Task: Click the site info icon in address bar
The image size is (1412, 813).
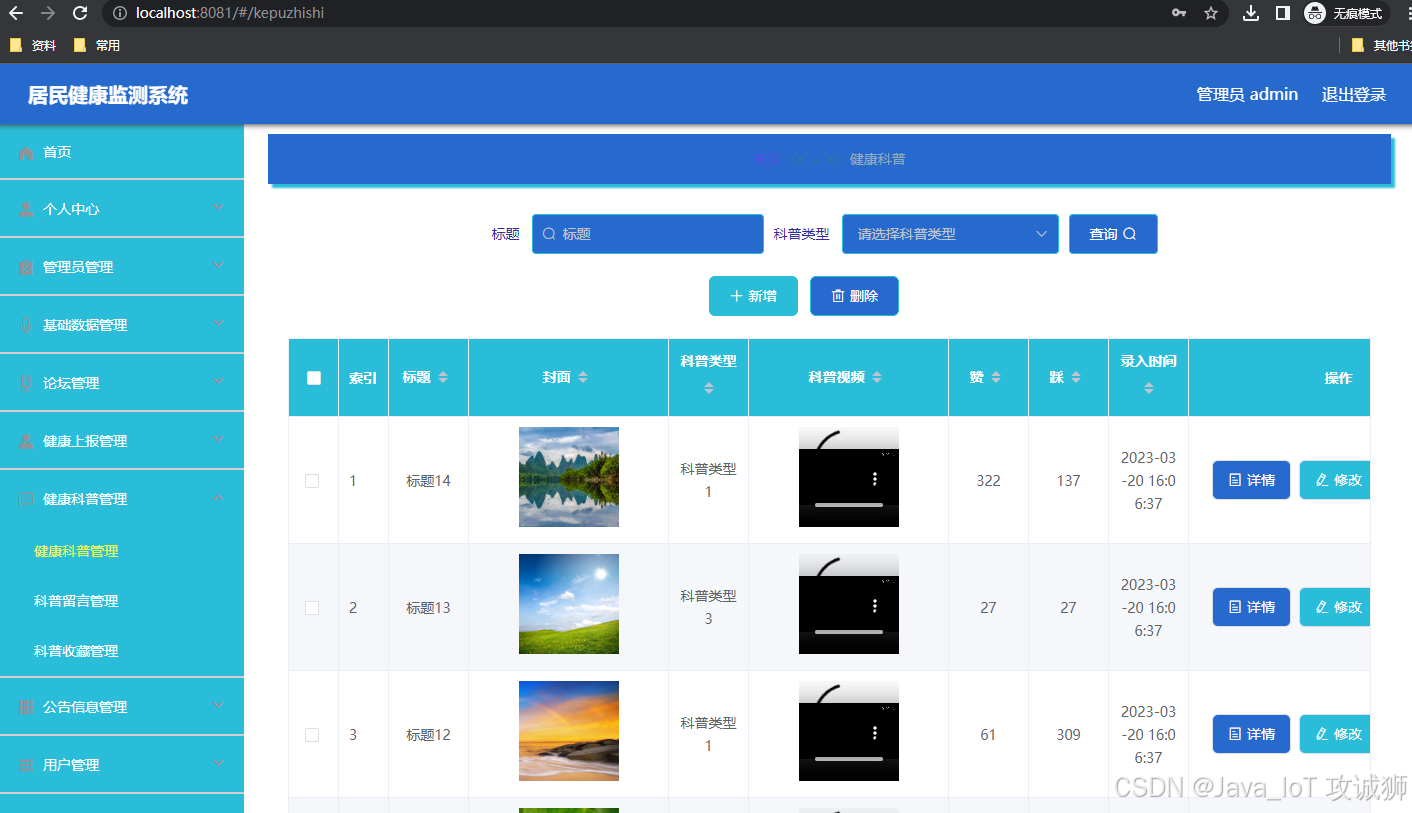Action: coord(119,13)
